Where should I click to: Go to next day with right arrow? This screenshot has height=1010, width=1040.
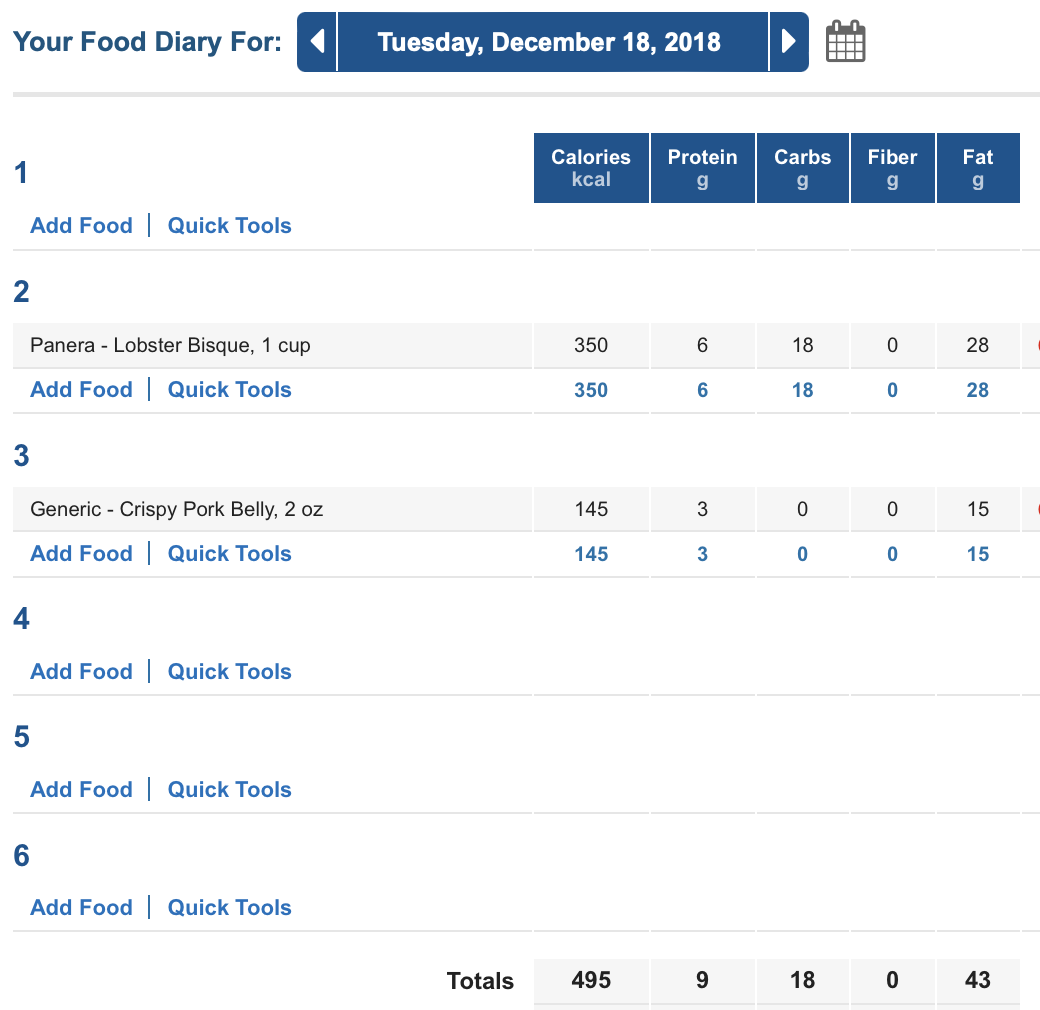tap(789, 42)
